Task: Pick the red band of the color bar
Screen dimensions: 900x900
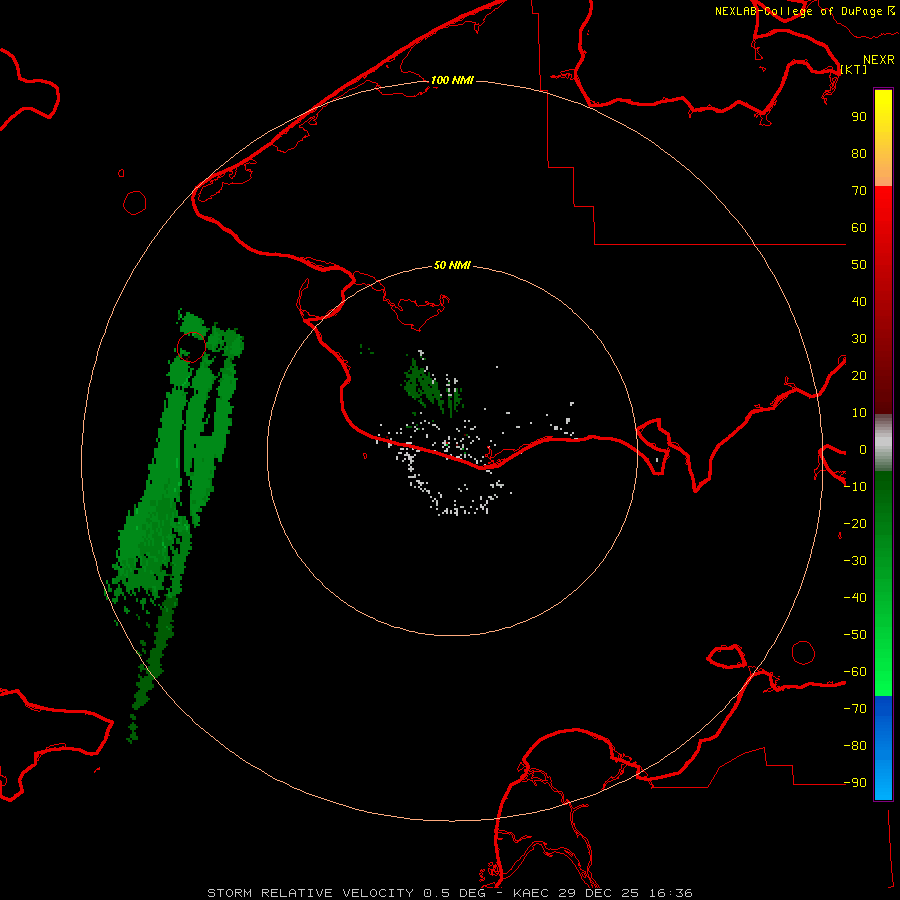Action: [x=883, y=300]
